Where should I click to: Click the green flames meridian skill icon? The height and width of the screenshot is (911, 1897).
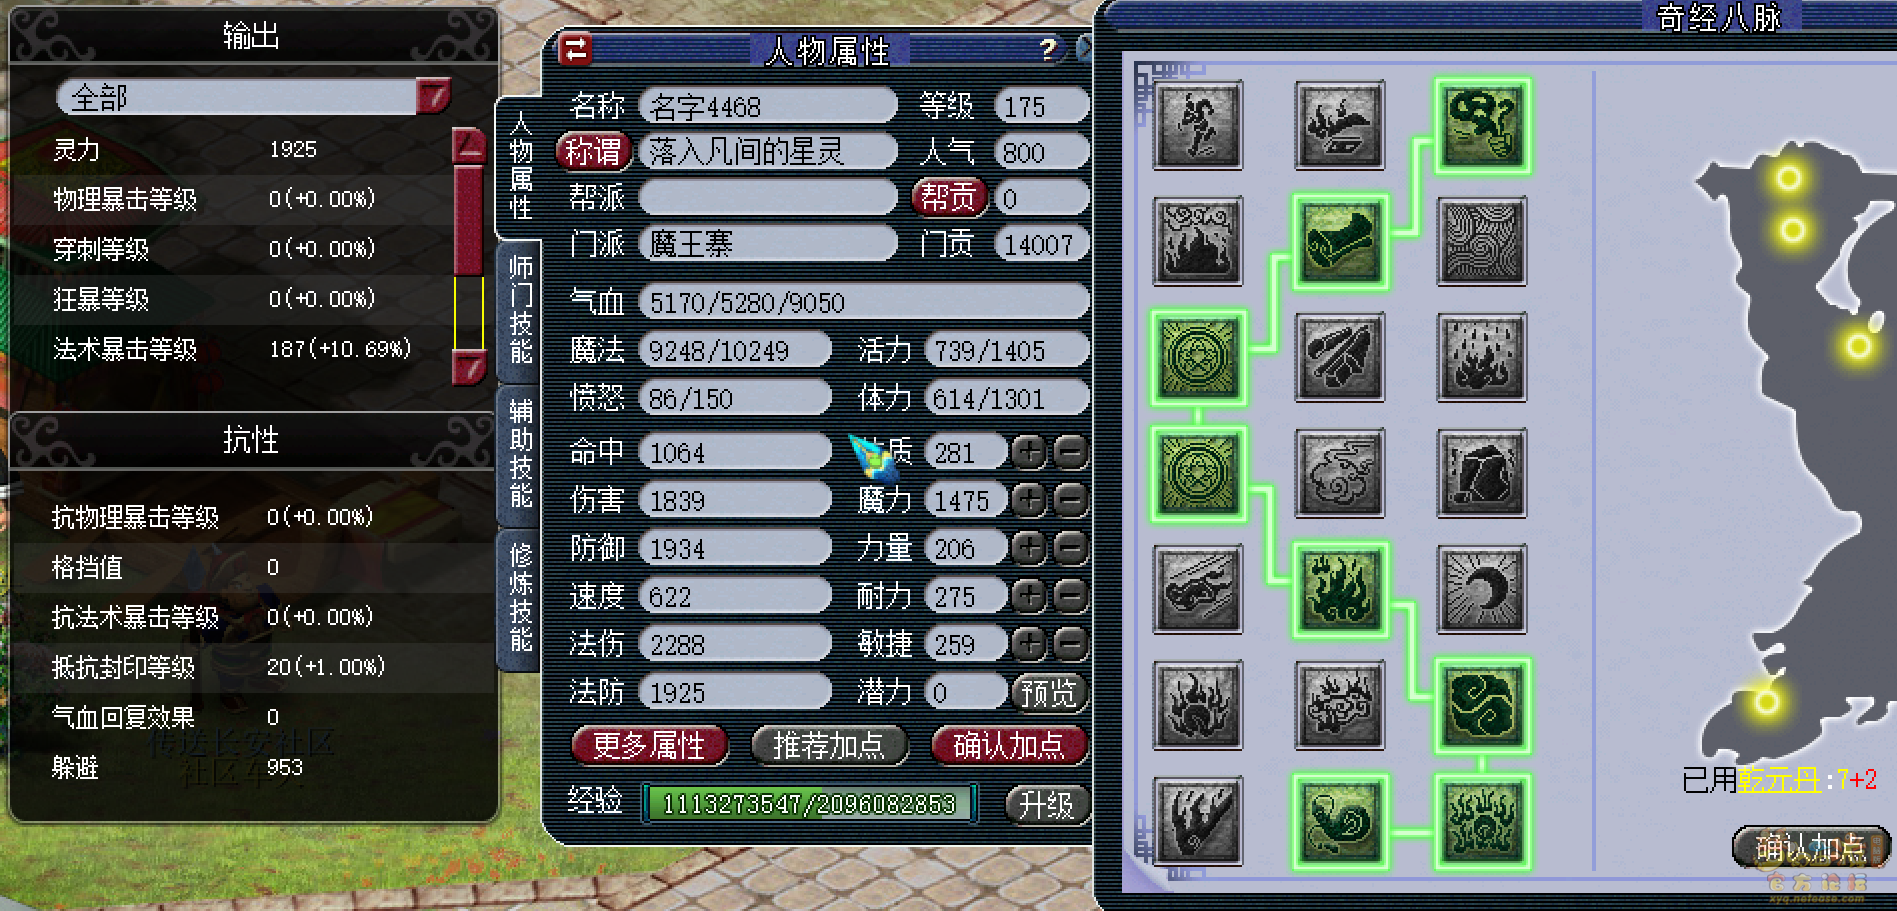[x=1340, y=589]
